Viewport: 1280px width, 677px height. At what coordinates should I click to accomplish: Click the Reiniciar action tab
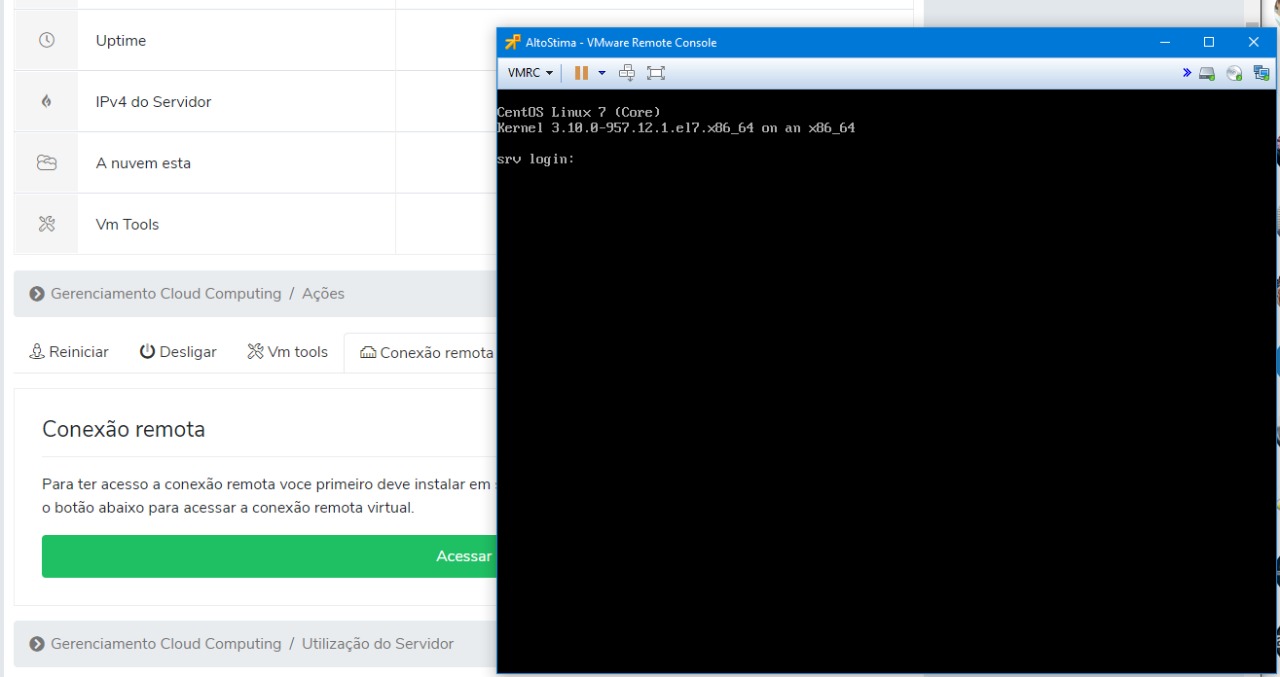(69, 352)
